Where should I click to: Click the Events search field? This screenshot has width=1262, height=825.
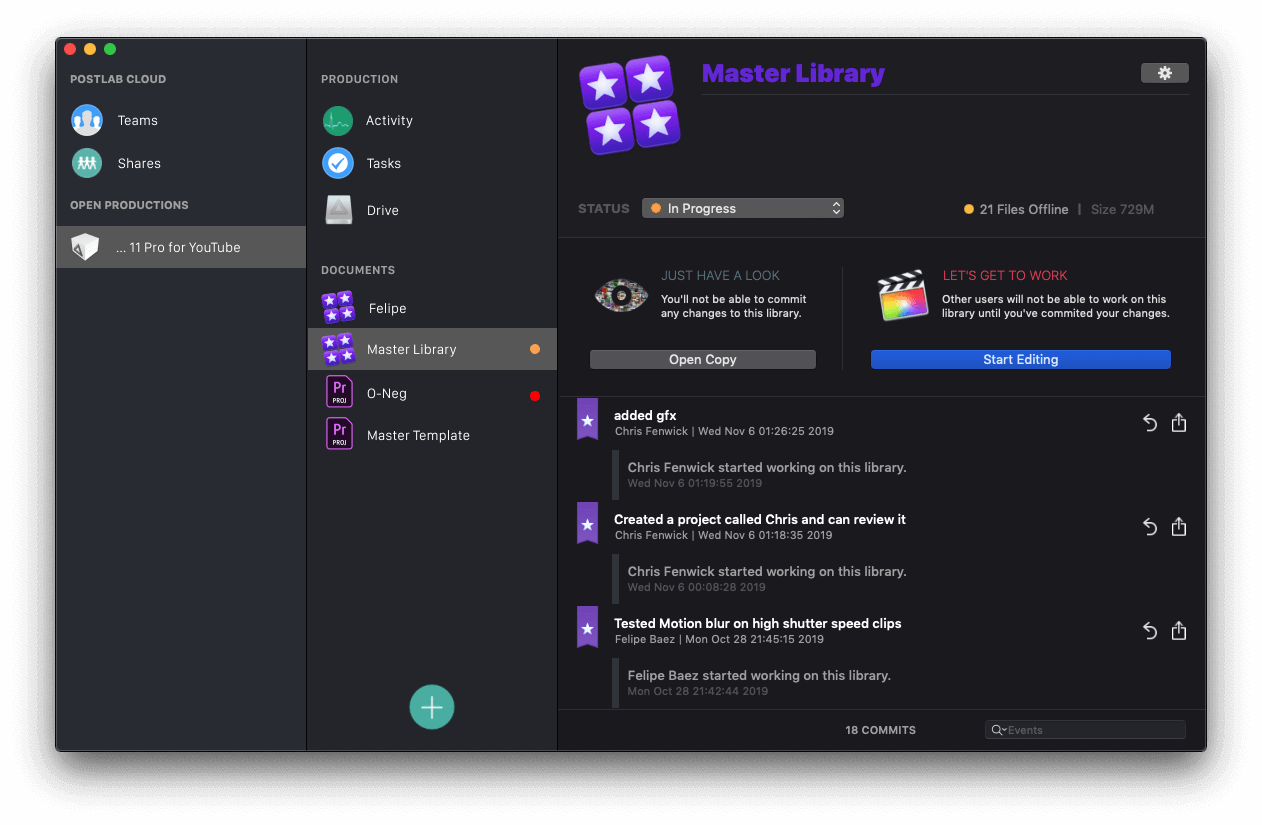pyautogui.click(x=1093, y=730)
